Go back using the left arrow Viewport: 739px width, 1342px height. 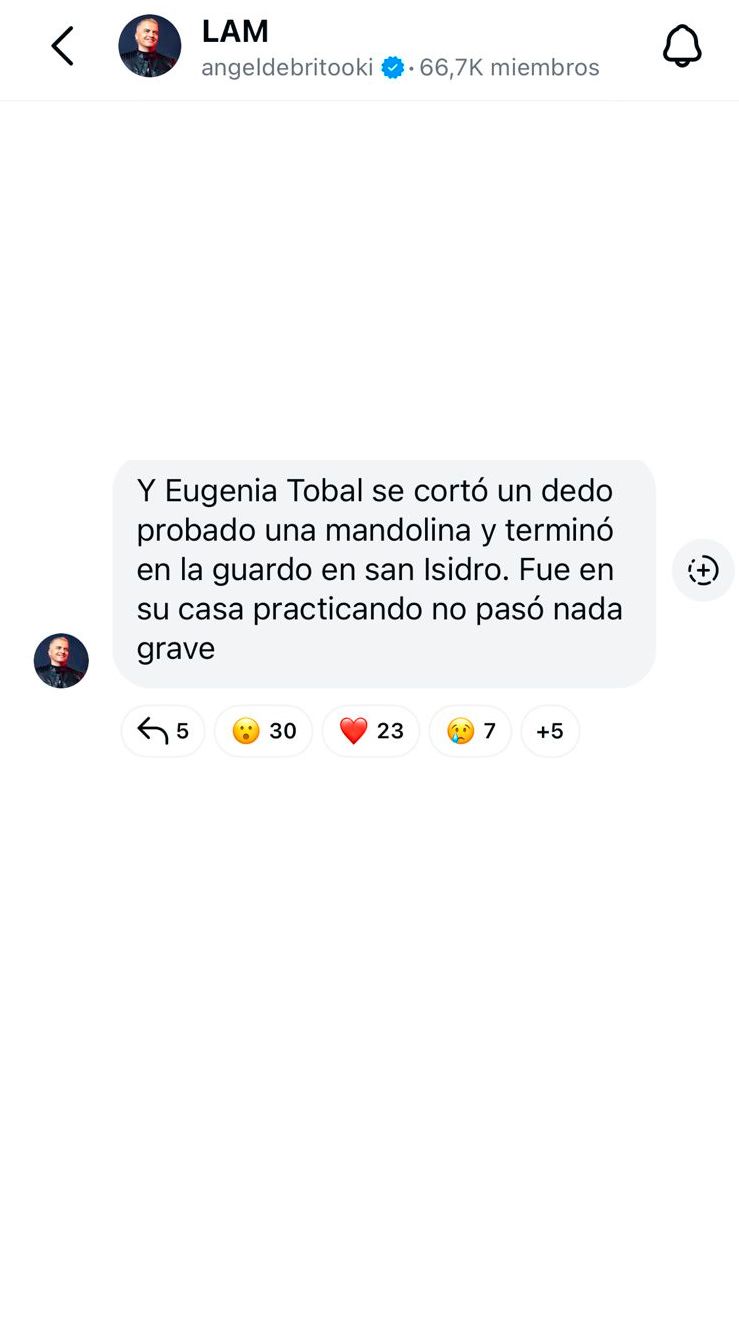coord(62,46)
